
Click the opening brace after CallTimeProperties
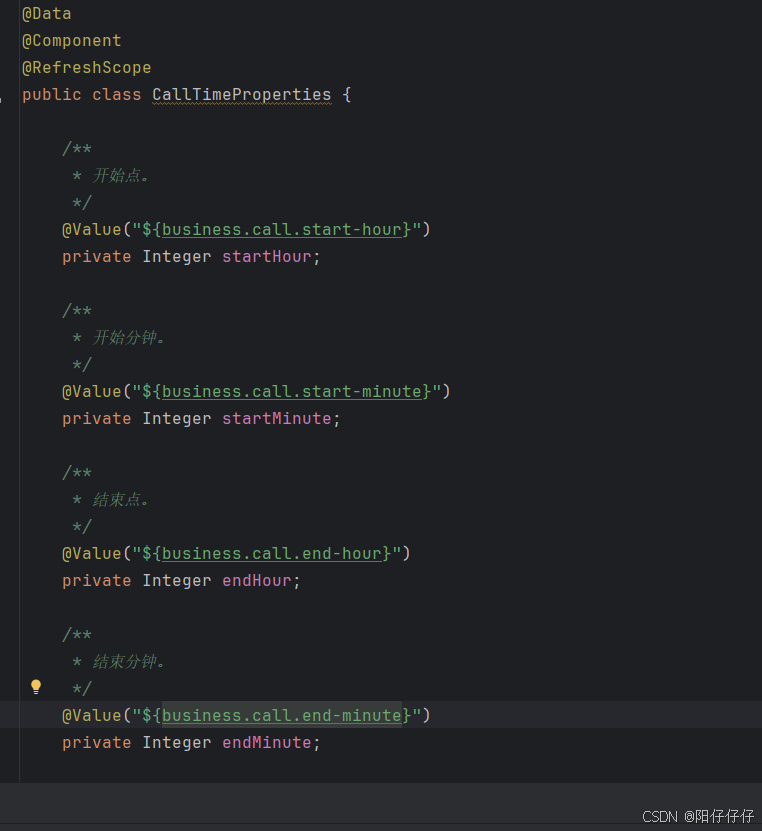[347, 95]
